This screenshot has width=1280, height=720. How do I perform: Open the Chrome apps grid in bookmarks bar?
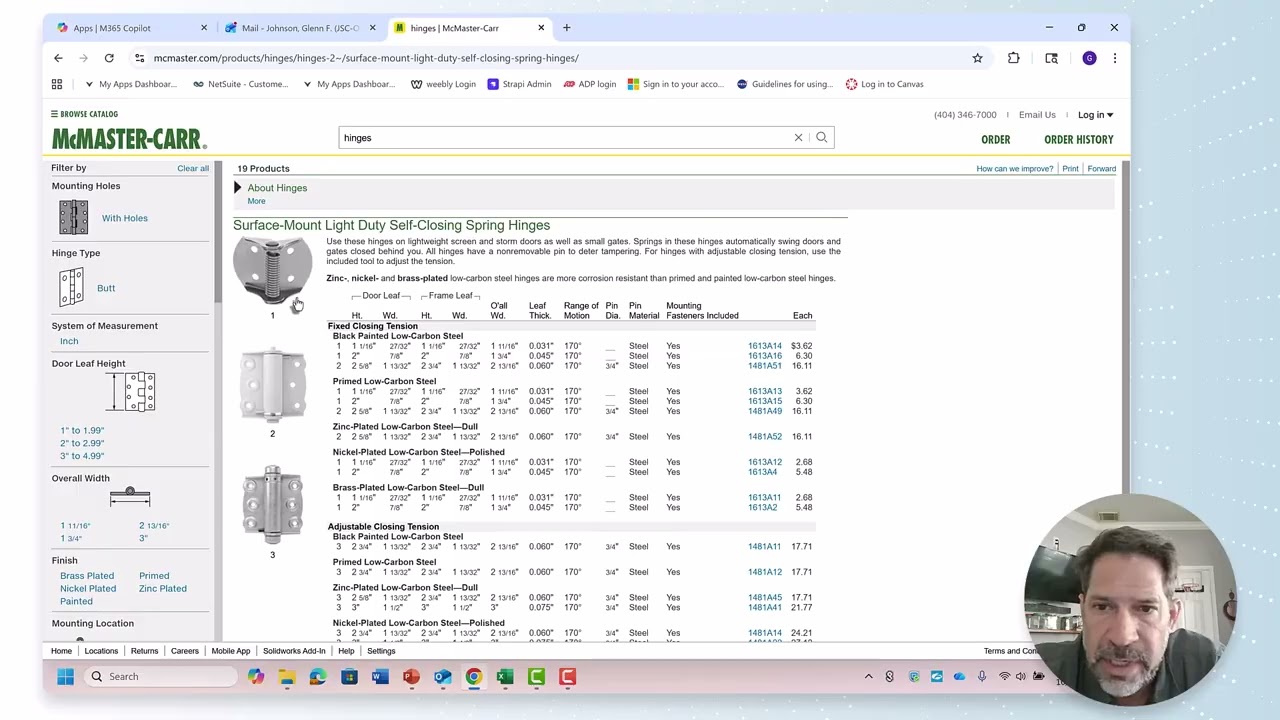point(57,84)
